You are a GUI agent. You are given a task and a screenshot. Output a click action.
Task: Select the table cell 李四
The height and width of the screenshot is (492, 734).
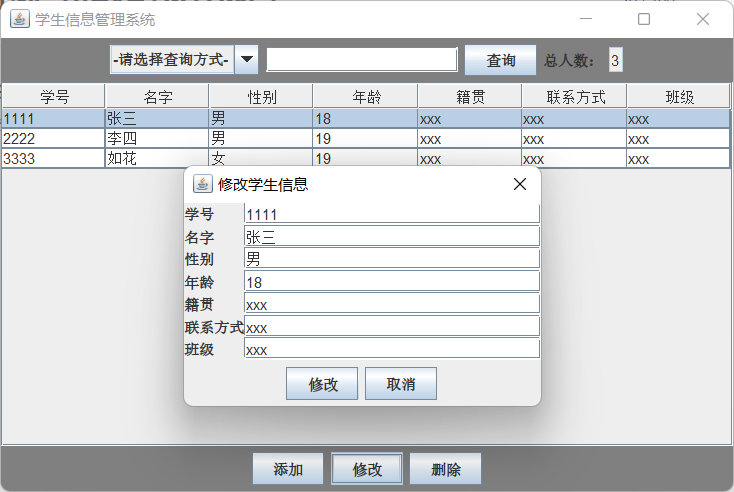(157, 139)
